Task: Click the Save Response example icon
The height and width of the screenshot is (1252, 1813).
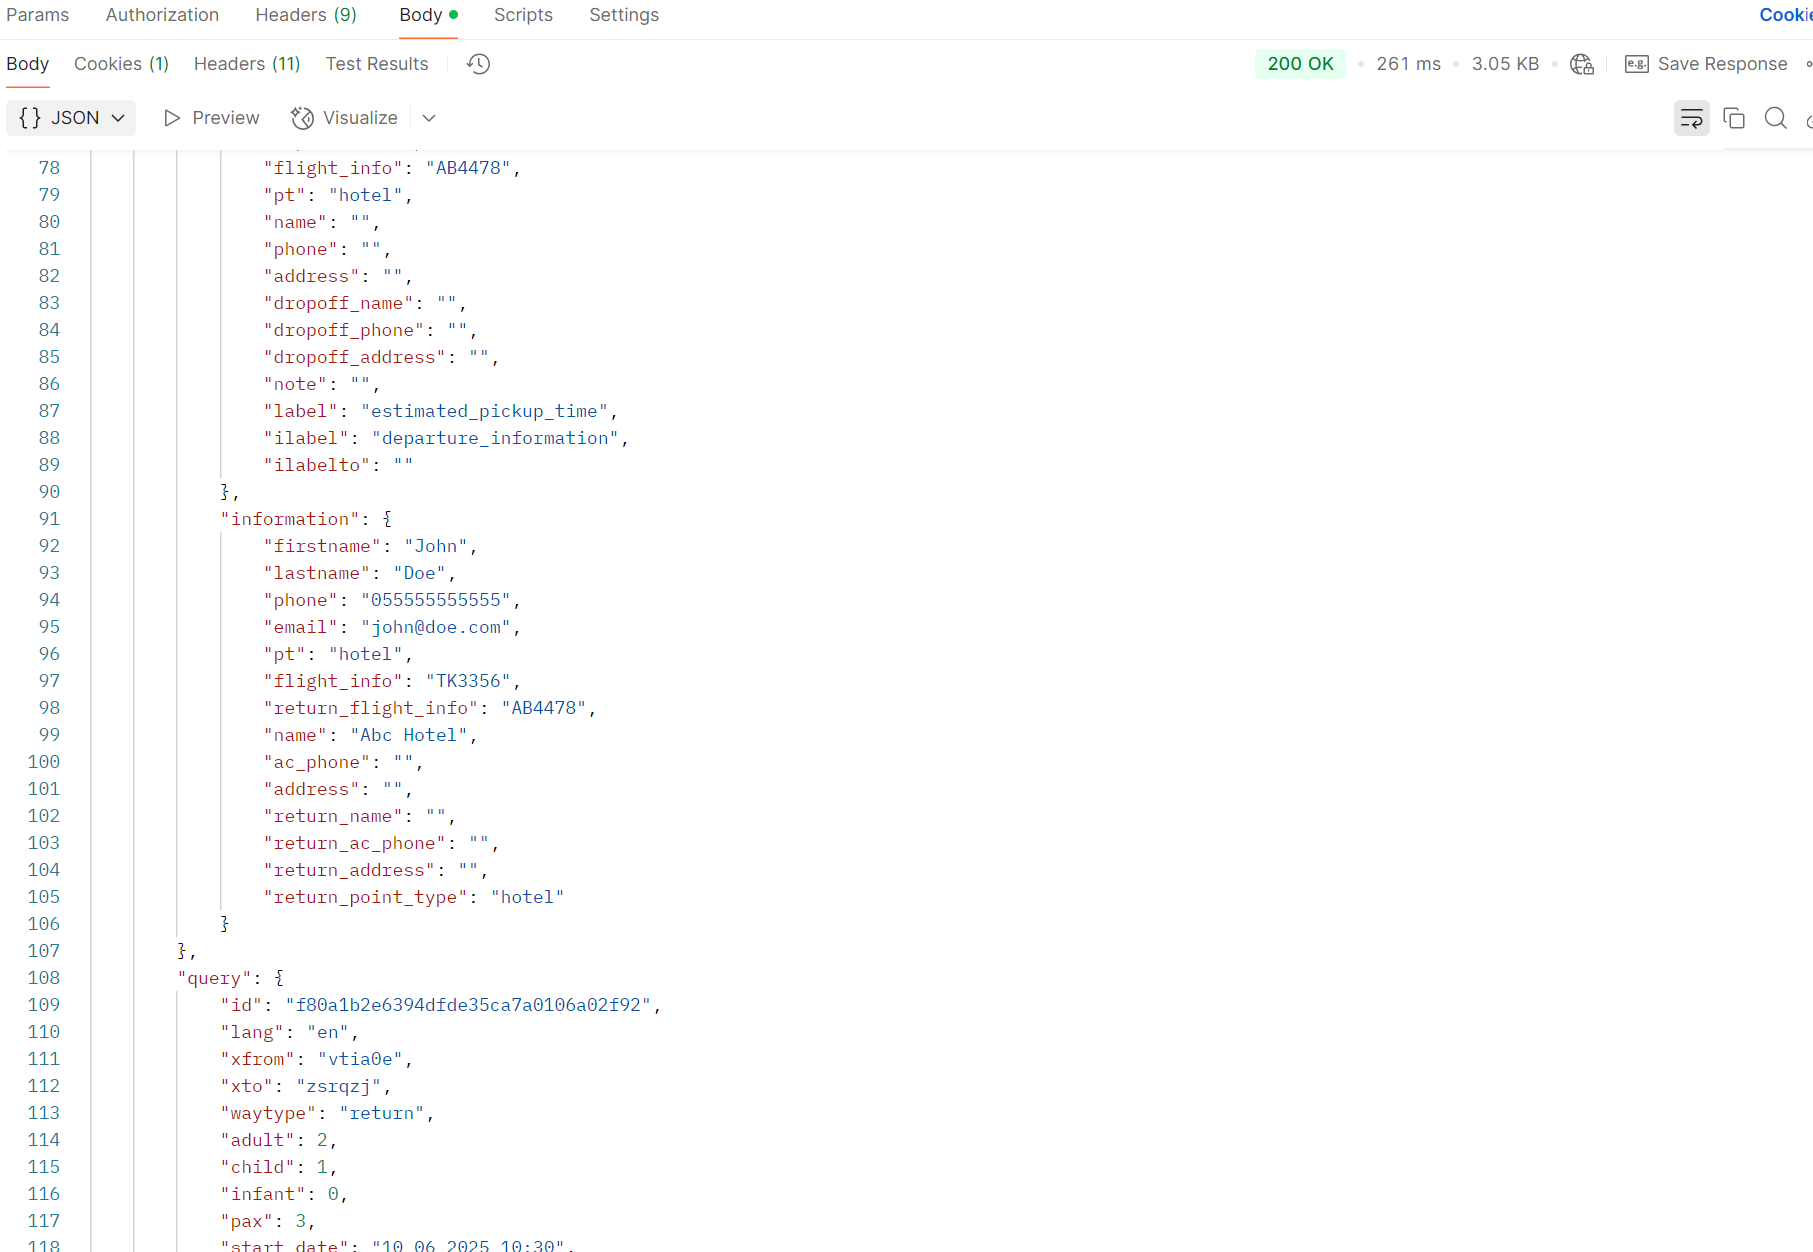Action: click(x=1636, y=64)
